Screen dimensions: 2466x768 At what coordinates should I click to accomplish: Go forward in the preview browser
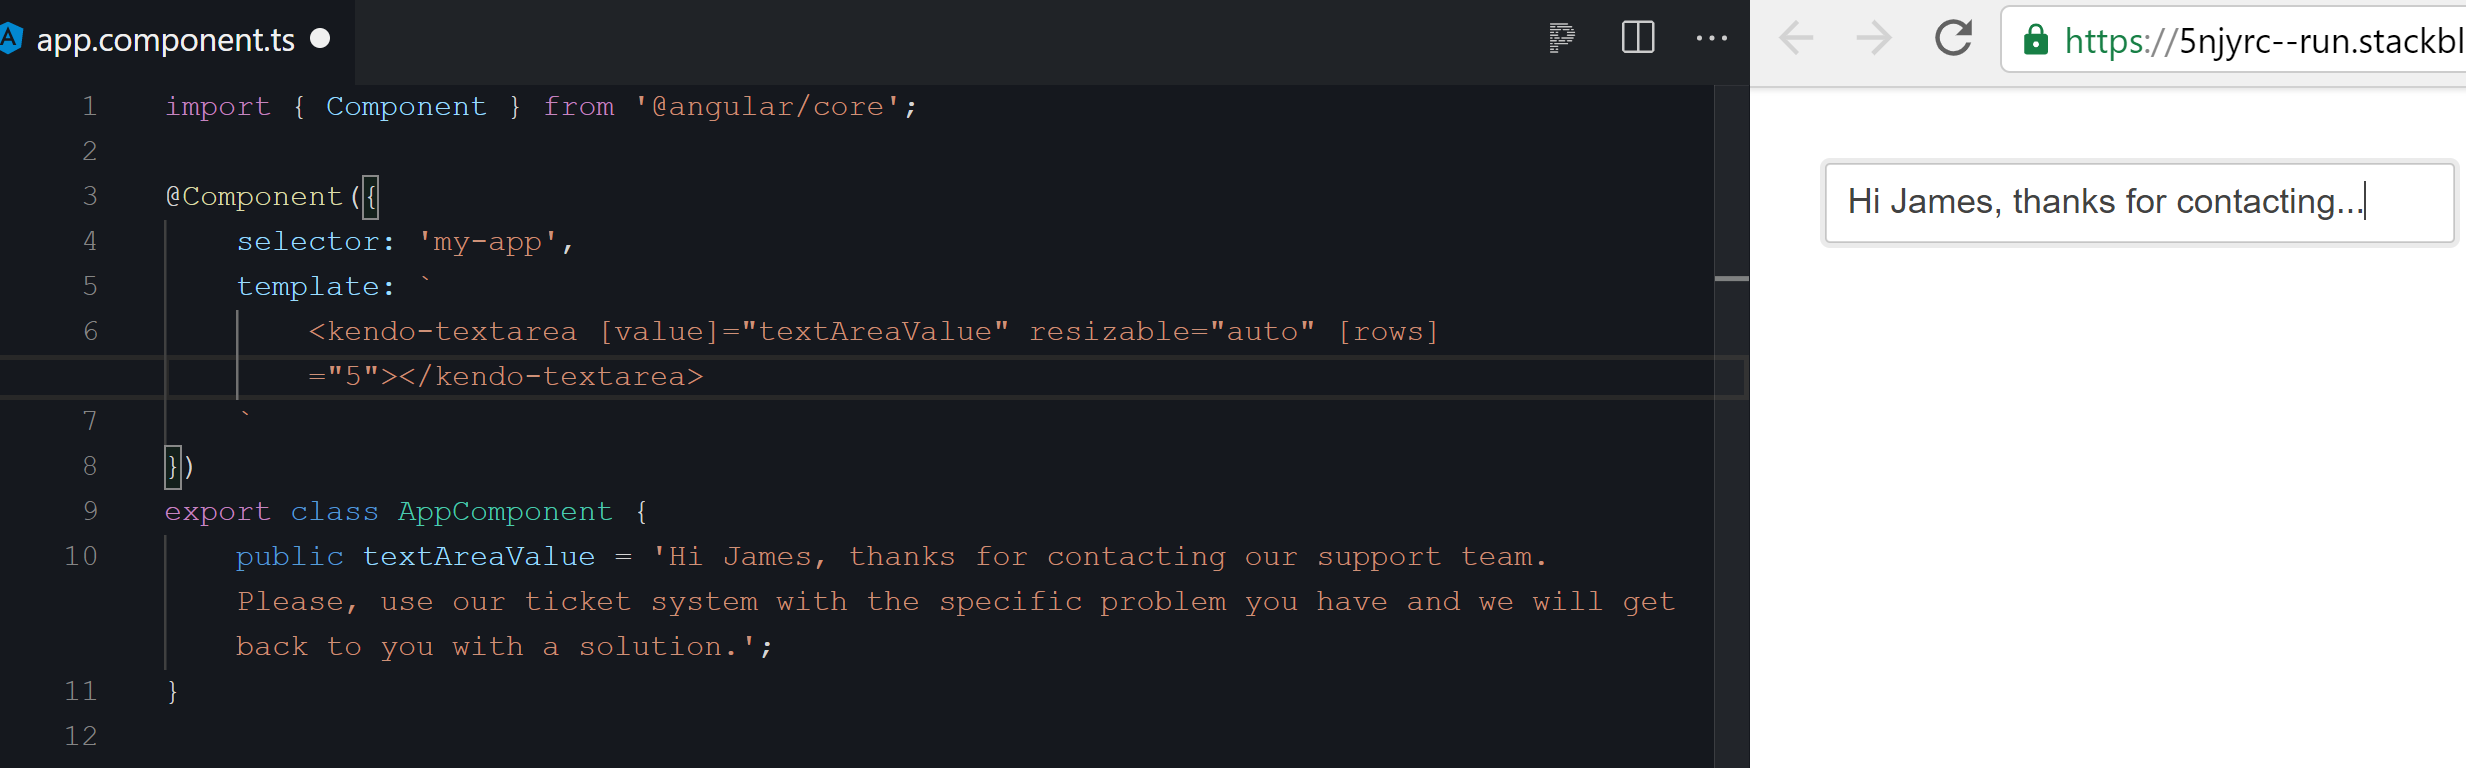(x=1873, y=39)
